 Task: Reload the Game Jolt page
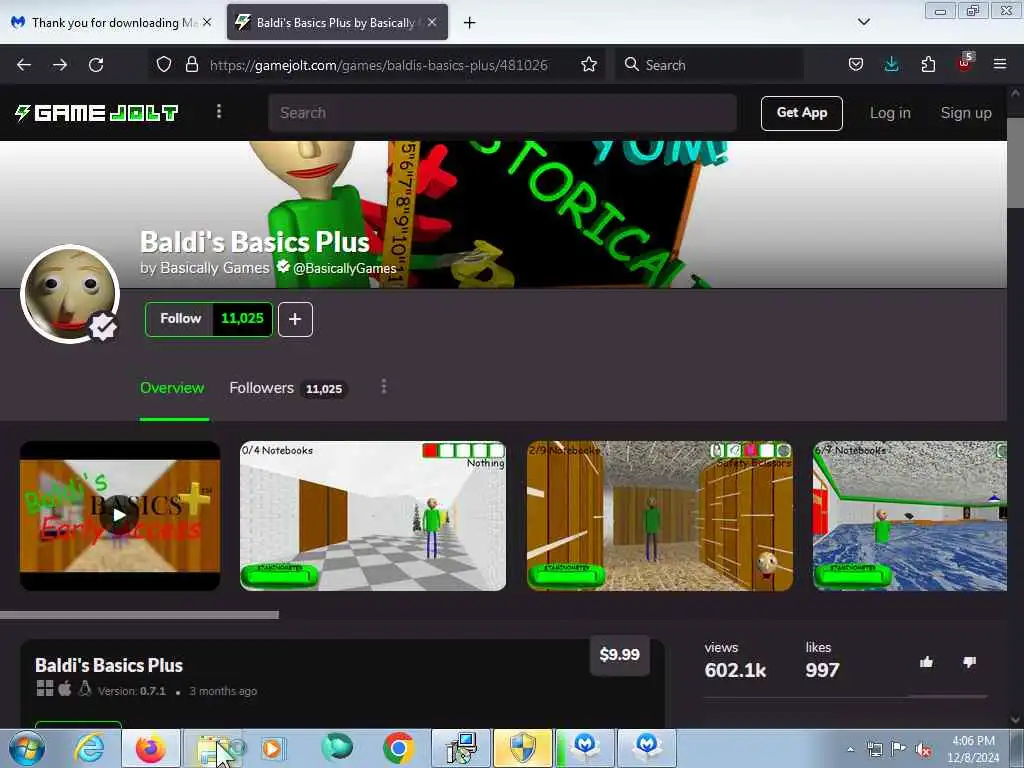(x=96, y=65)
